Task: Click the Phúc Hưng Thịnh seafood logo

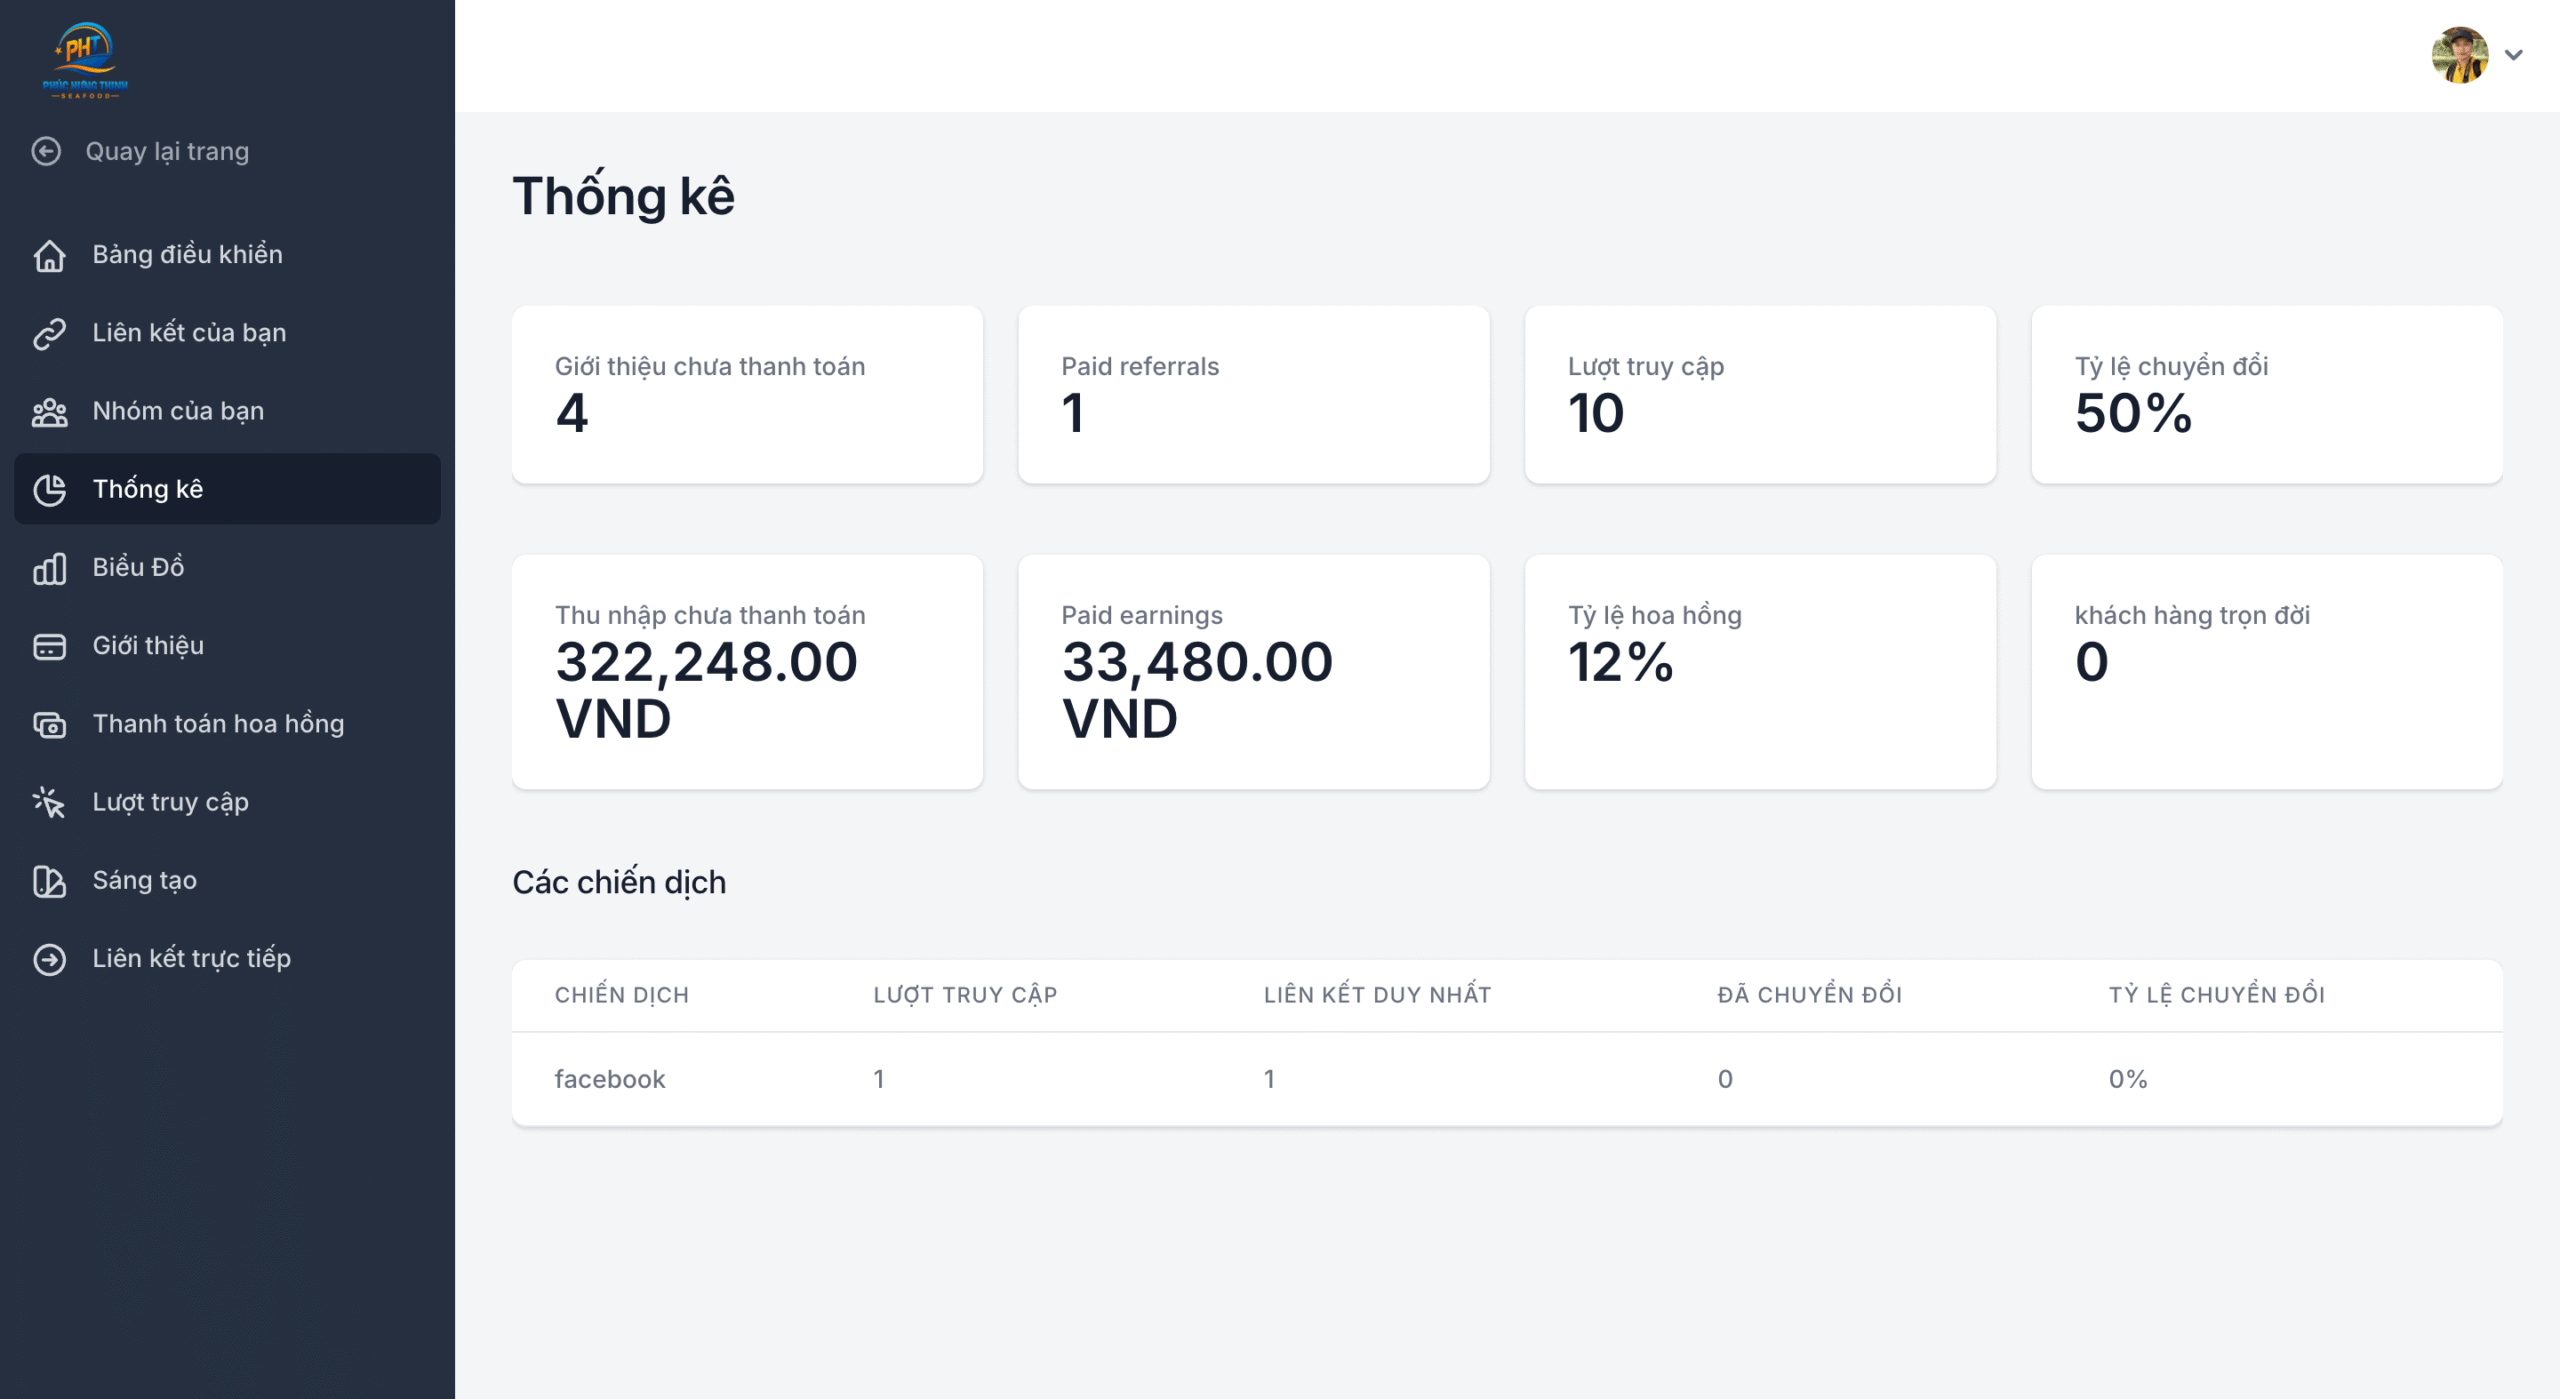Action: (85, 59)
